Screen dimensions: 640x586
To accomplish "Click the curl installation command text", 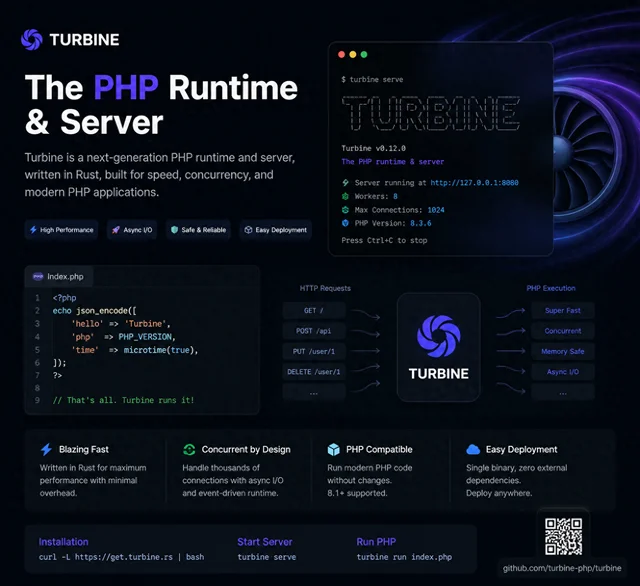I will click(121, 557).
